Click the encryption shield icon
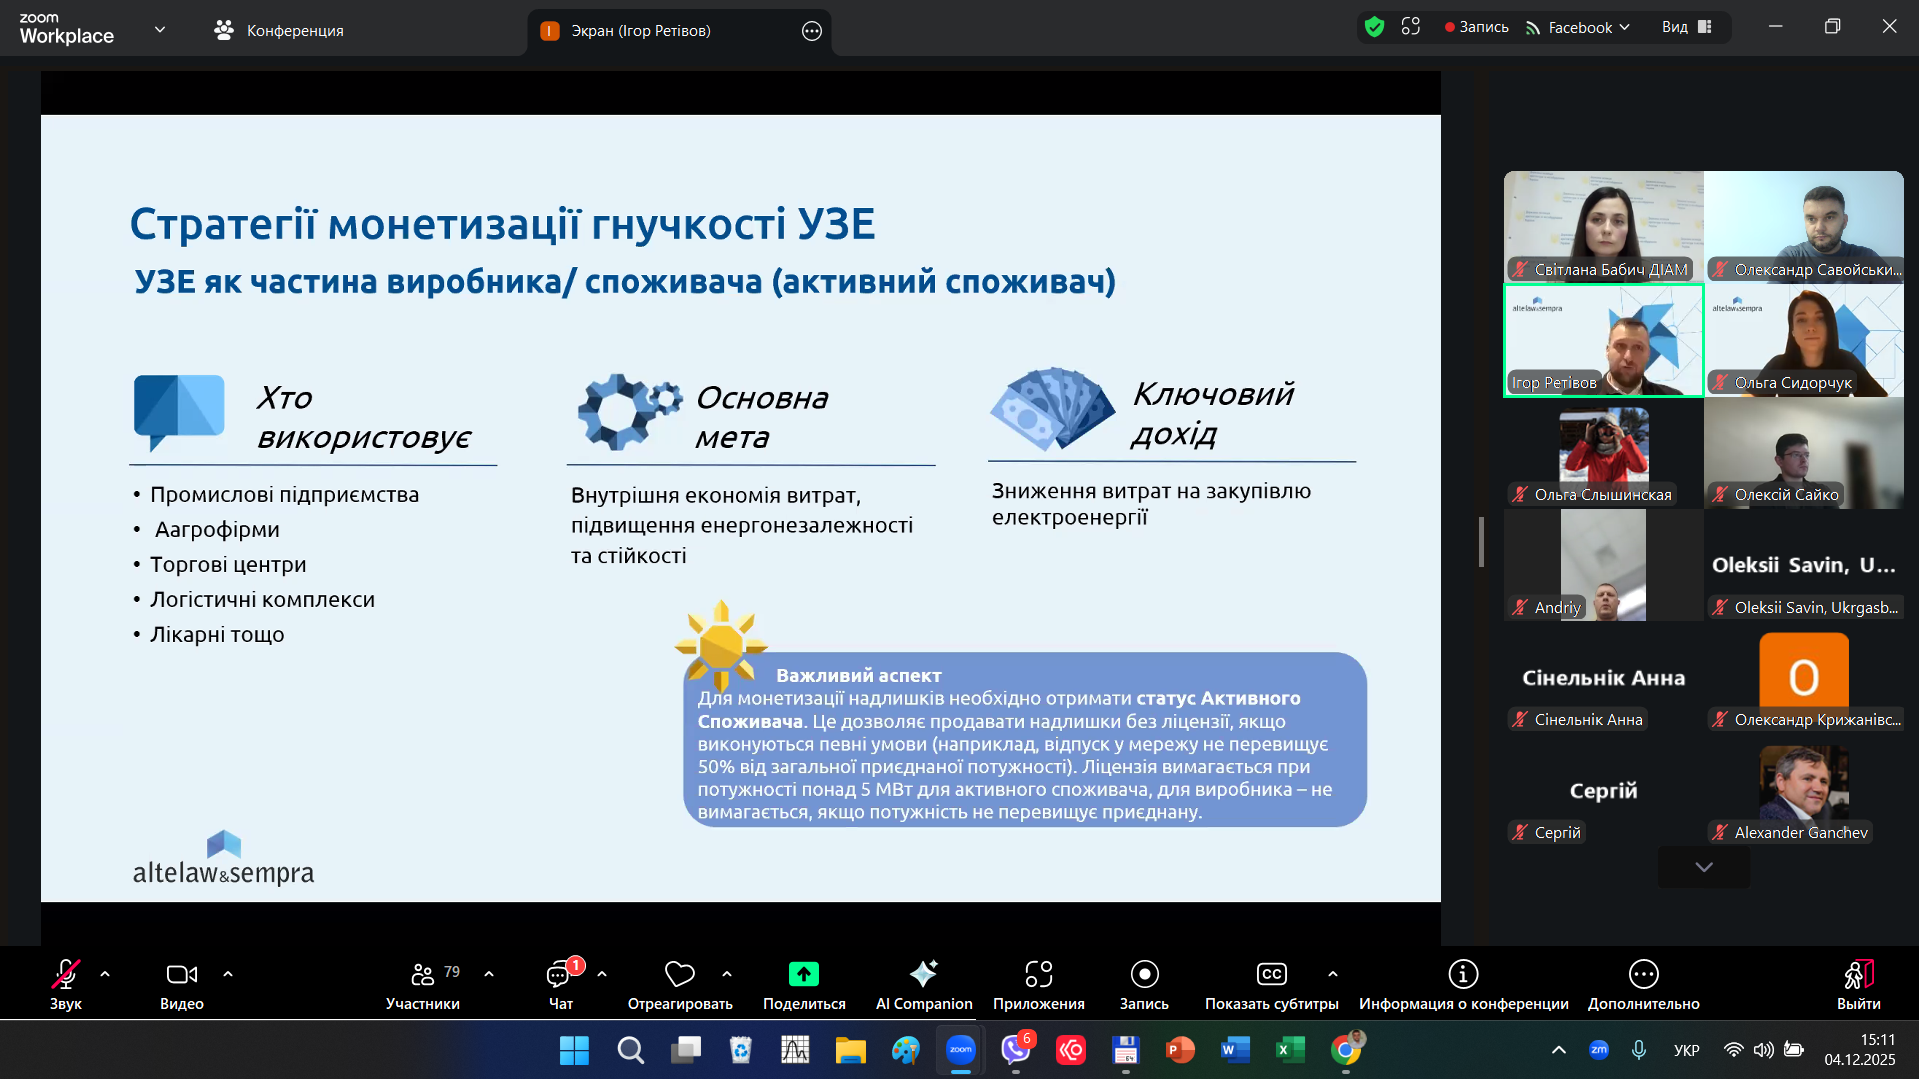Image resolution: width=1919 pixels, height=1079 pixels. click(x=1374, y=27)
